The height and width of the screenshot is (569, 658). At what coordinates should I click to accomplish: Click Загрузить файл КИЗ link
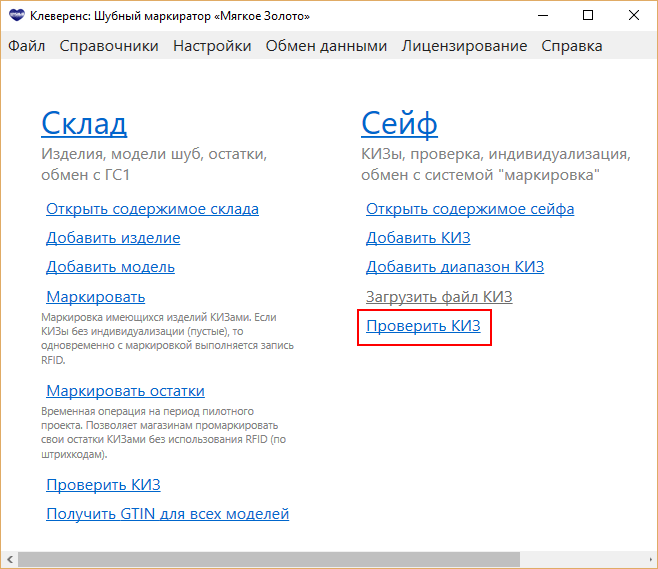[x=439, y=297]
